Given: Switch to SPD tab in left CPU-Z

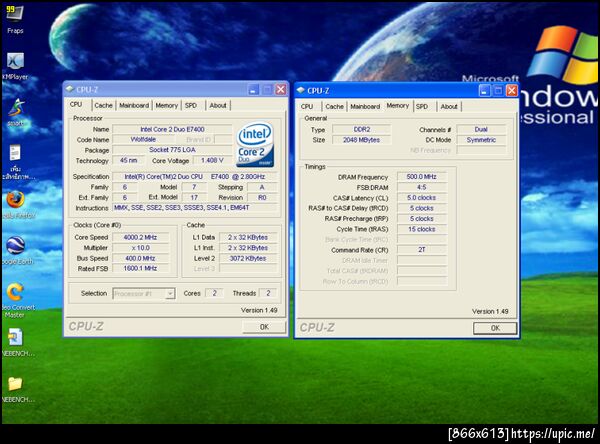Looking at the screenshot, I should tap(191, 105).
